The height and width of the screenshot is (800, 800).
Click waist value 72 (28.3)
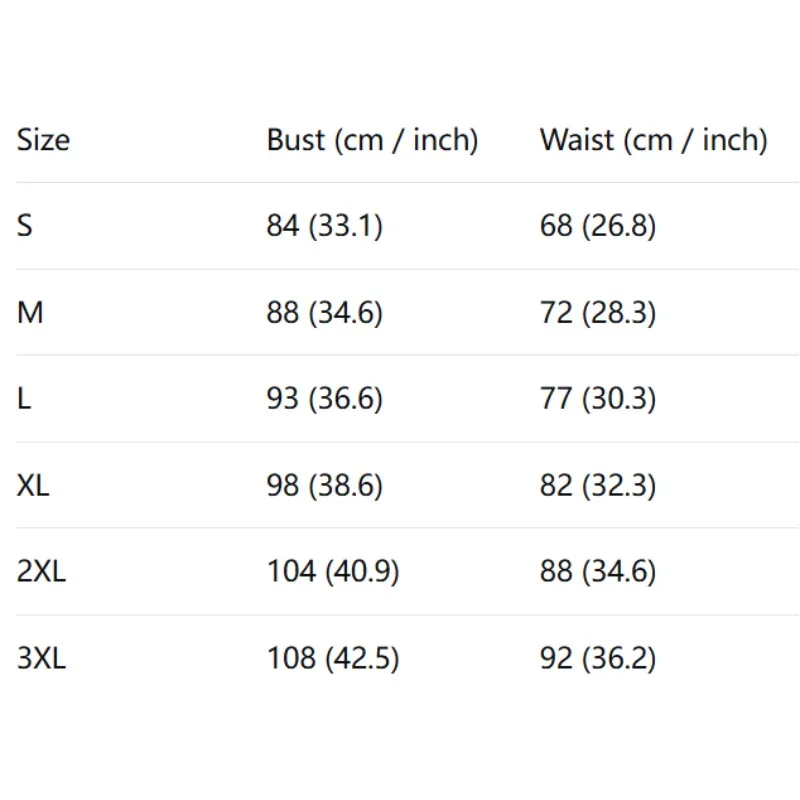(598, 313)
